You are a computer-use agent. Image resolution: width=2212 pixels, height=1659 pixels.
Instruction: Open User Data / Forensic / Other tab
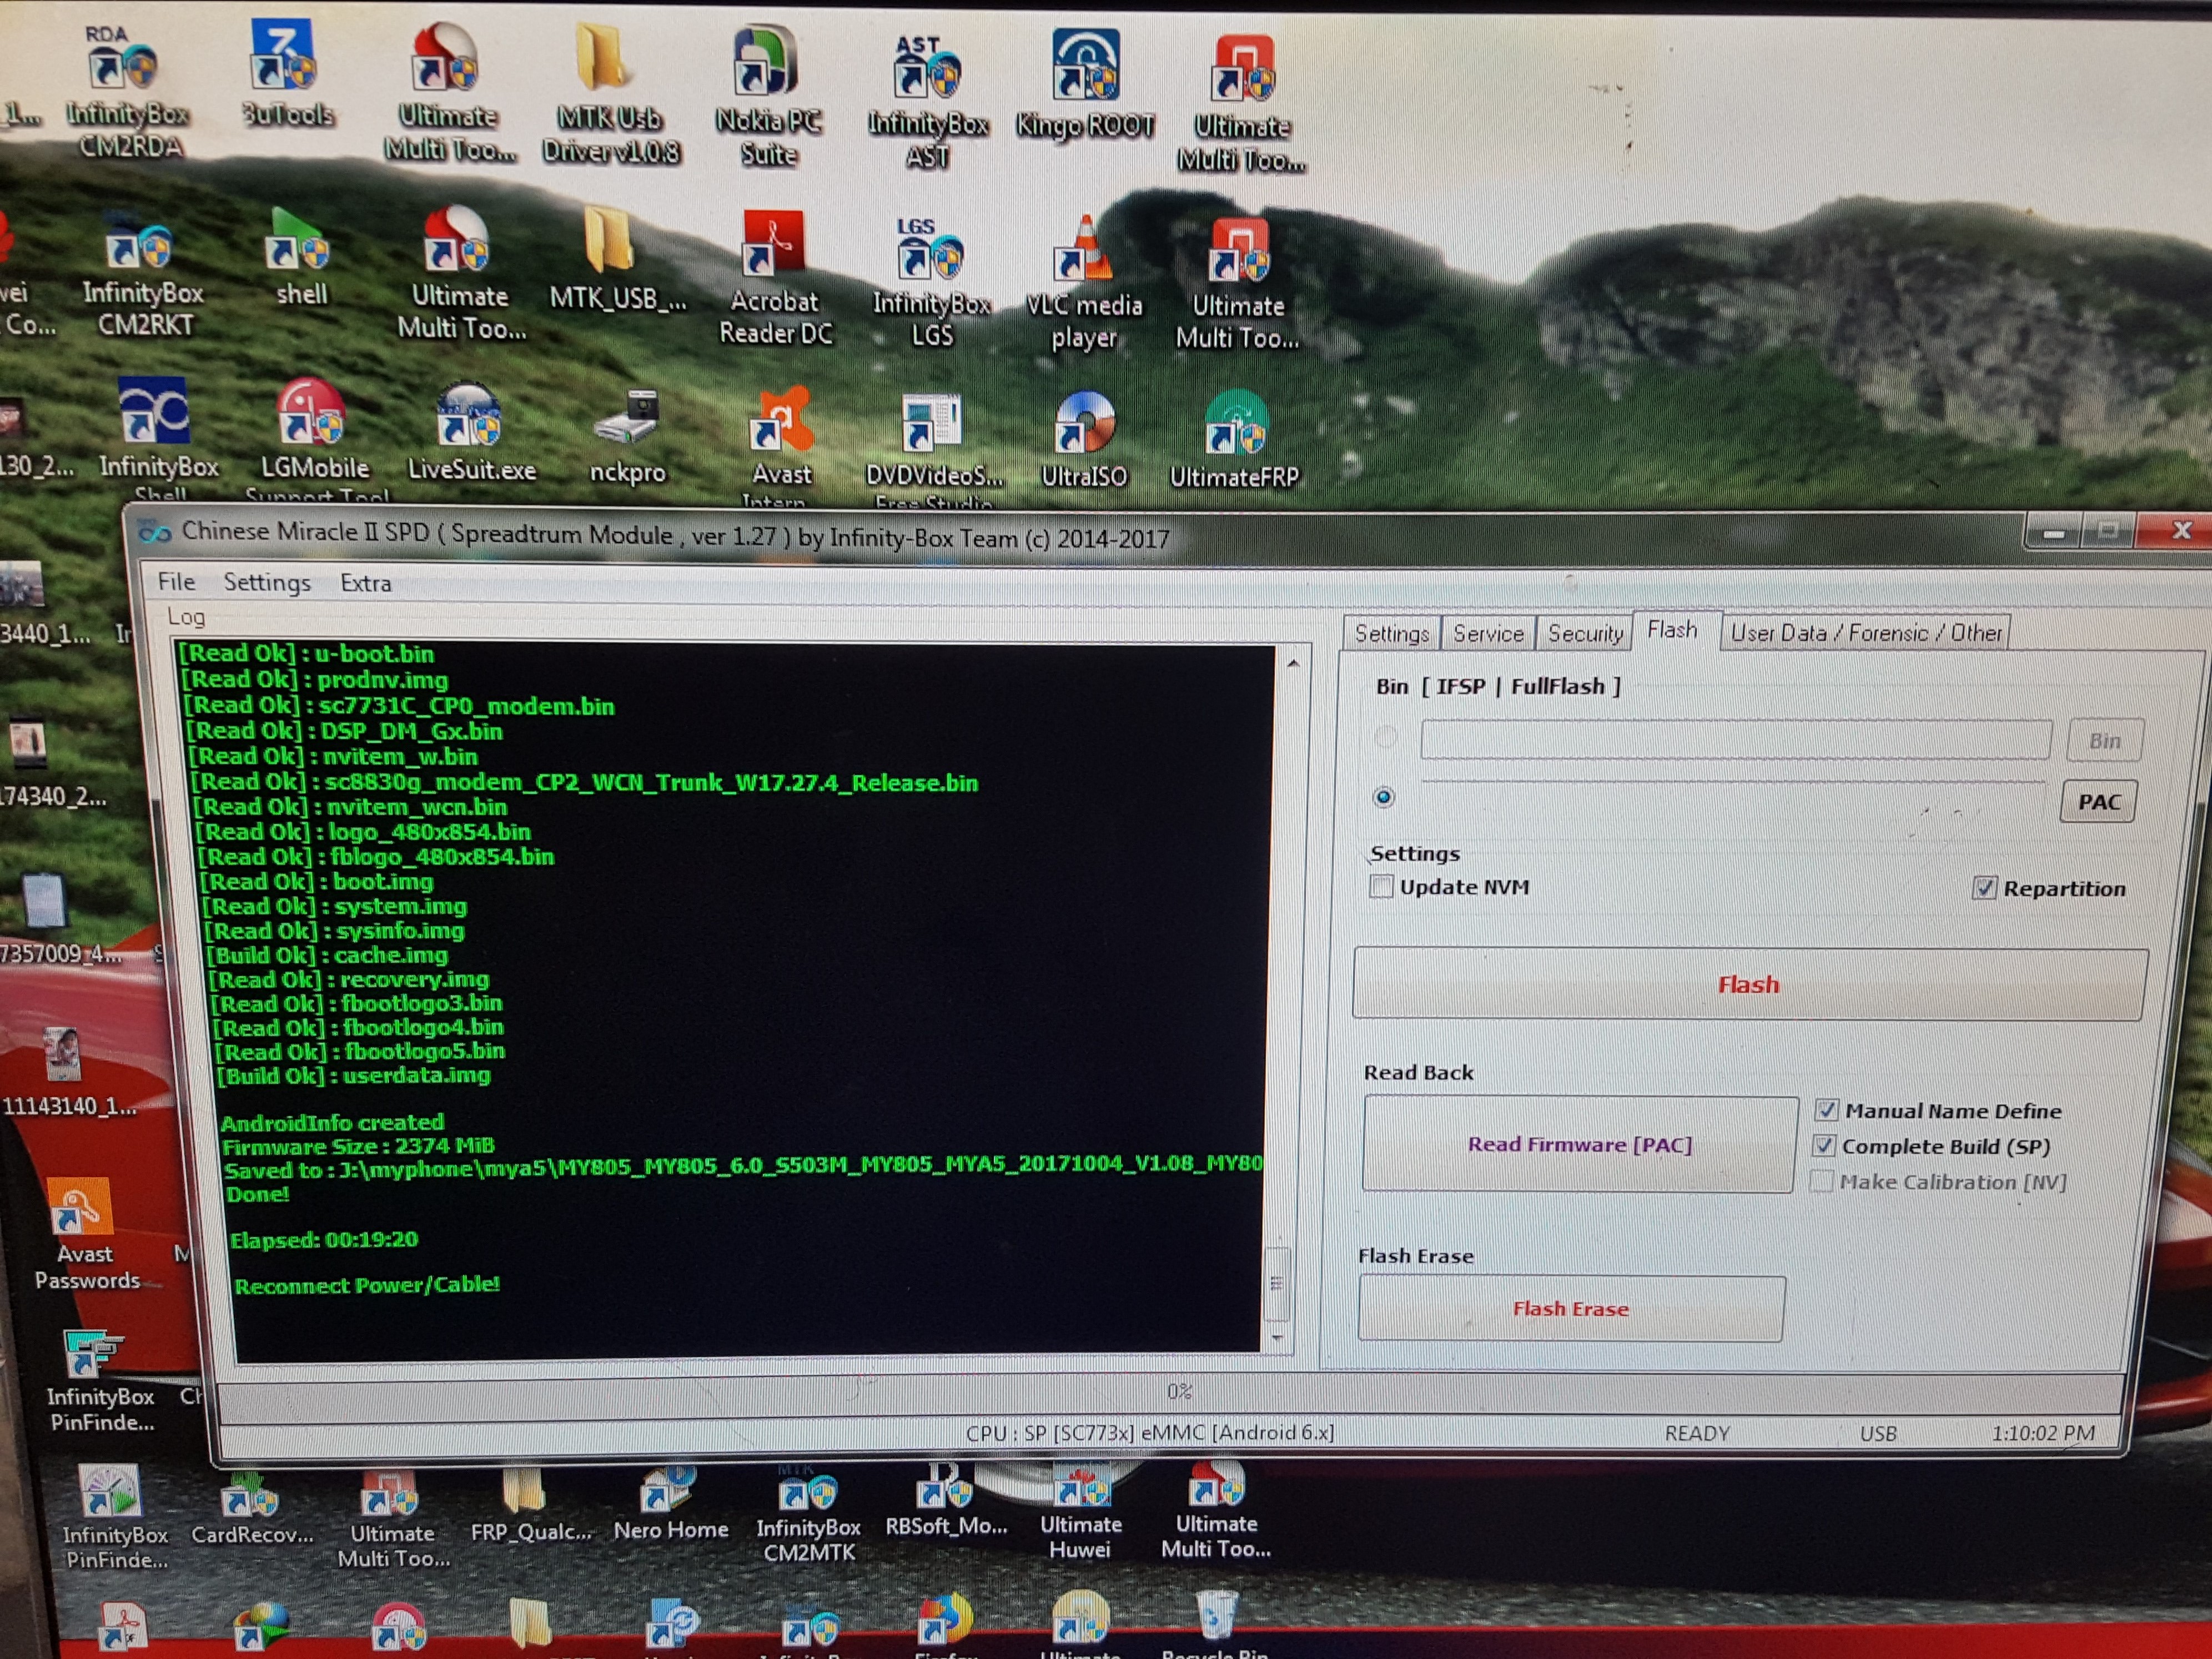[x=1866, y=633]
